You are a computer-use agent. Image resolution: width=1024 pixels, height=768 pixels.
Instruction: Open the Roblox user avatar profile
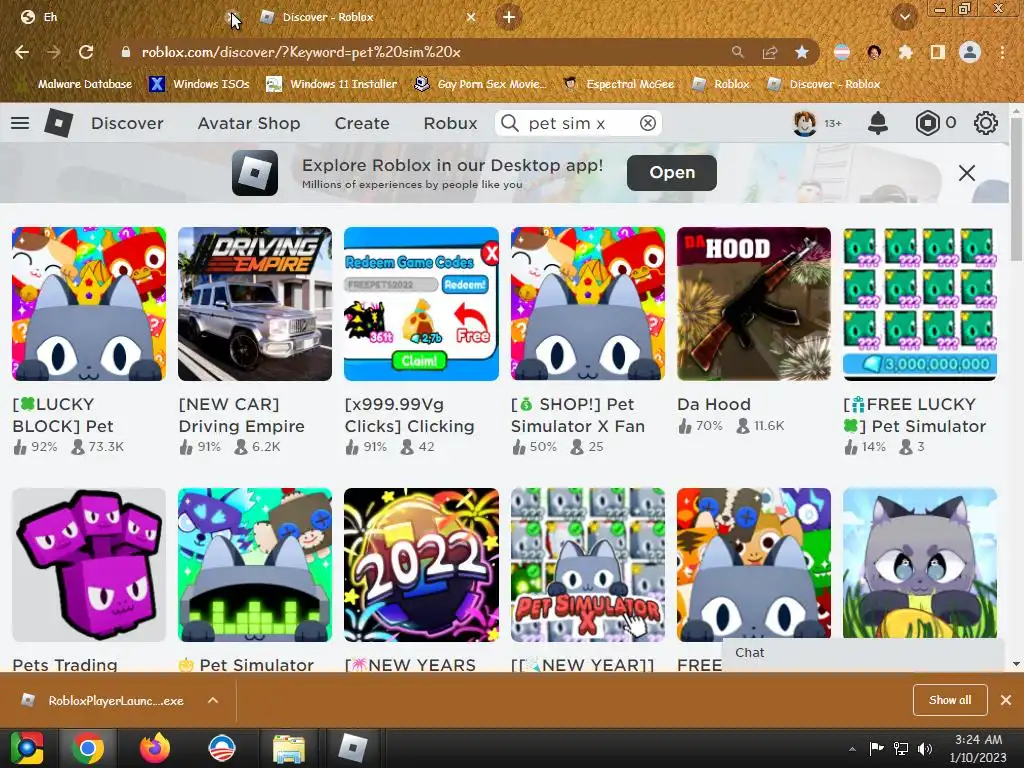click(x=805, y=123)
